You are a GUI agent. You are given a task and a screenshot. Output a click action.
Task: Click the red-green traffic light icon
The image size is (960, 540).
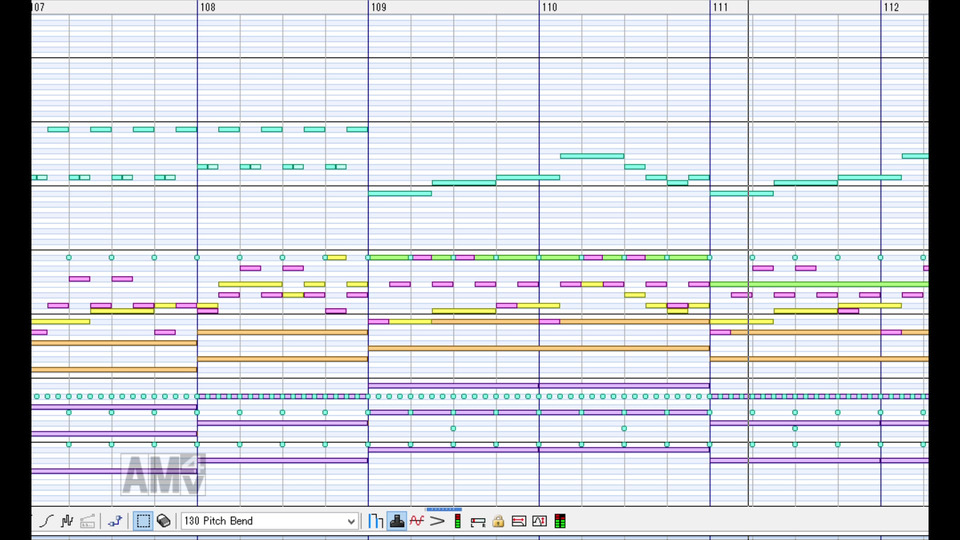coord(457,521)
